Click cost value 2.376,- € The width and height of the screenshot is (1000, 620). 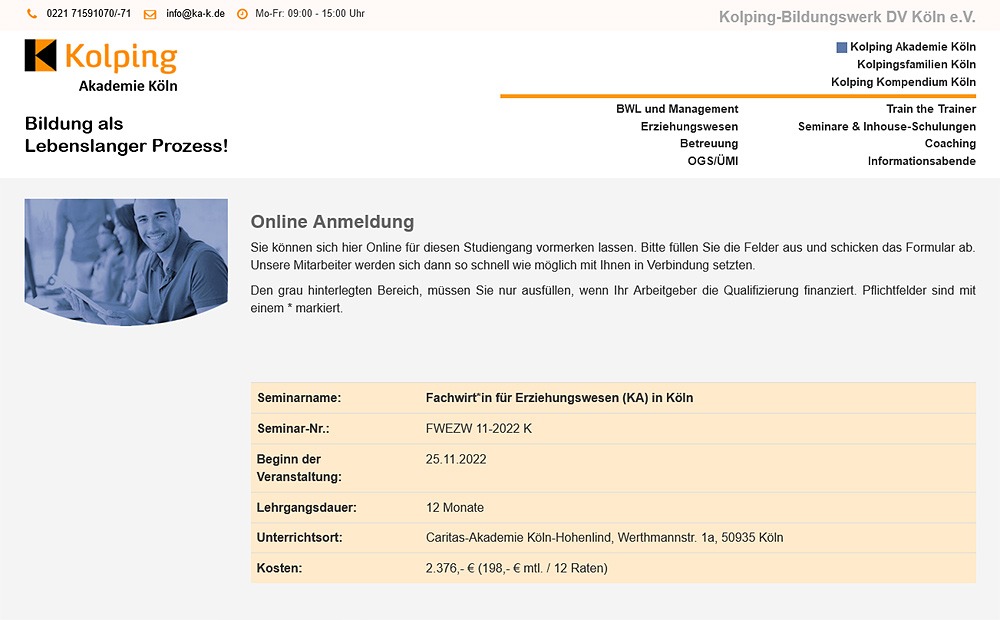517,568
